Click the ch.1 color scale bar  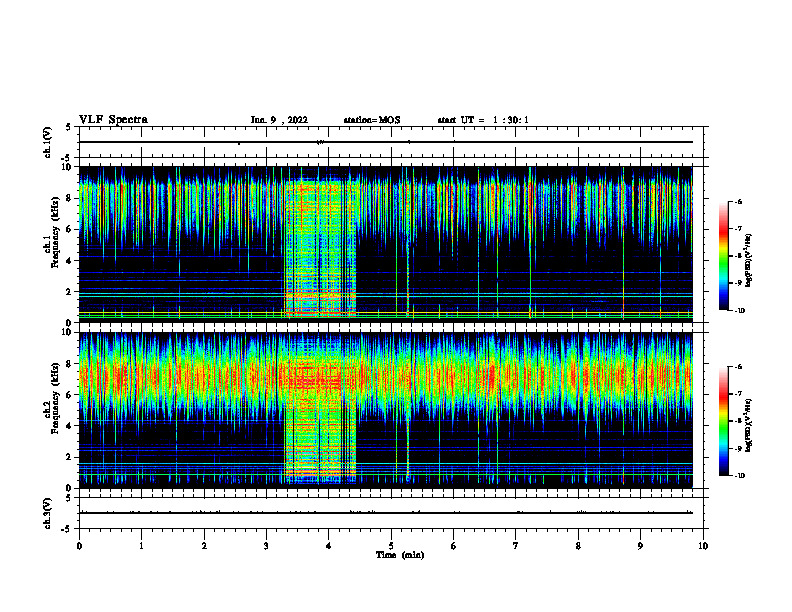pos(724,256)
